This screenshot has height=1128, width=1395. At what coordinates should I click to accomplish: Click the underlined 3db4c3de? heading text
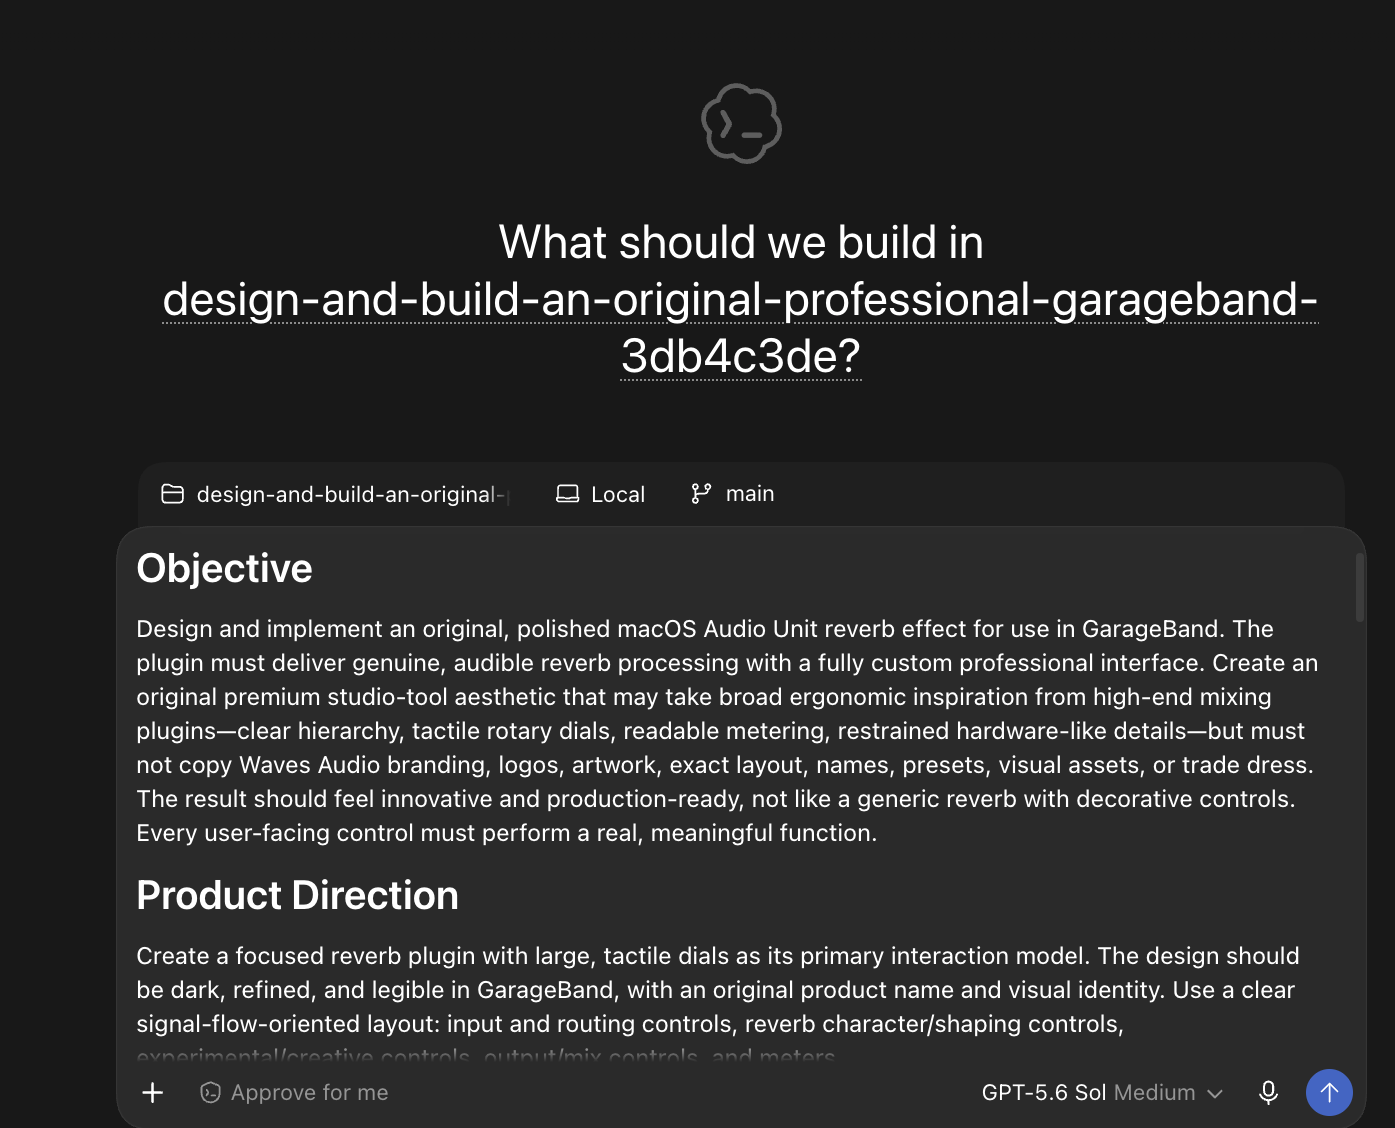(x=740, y=356)
